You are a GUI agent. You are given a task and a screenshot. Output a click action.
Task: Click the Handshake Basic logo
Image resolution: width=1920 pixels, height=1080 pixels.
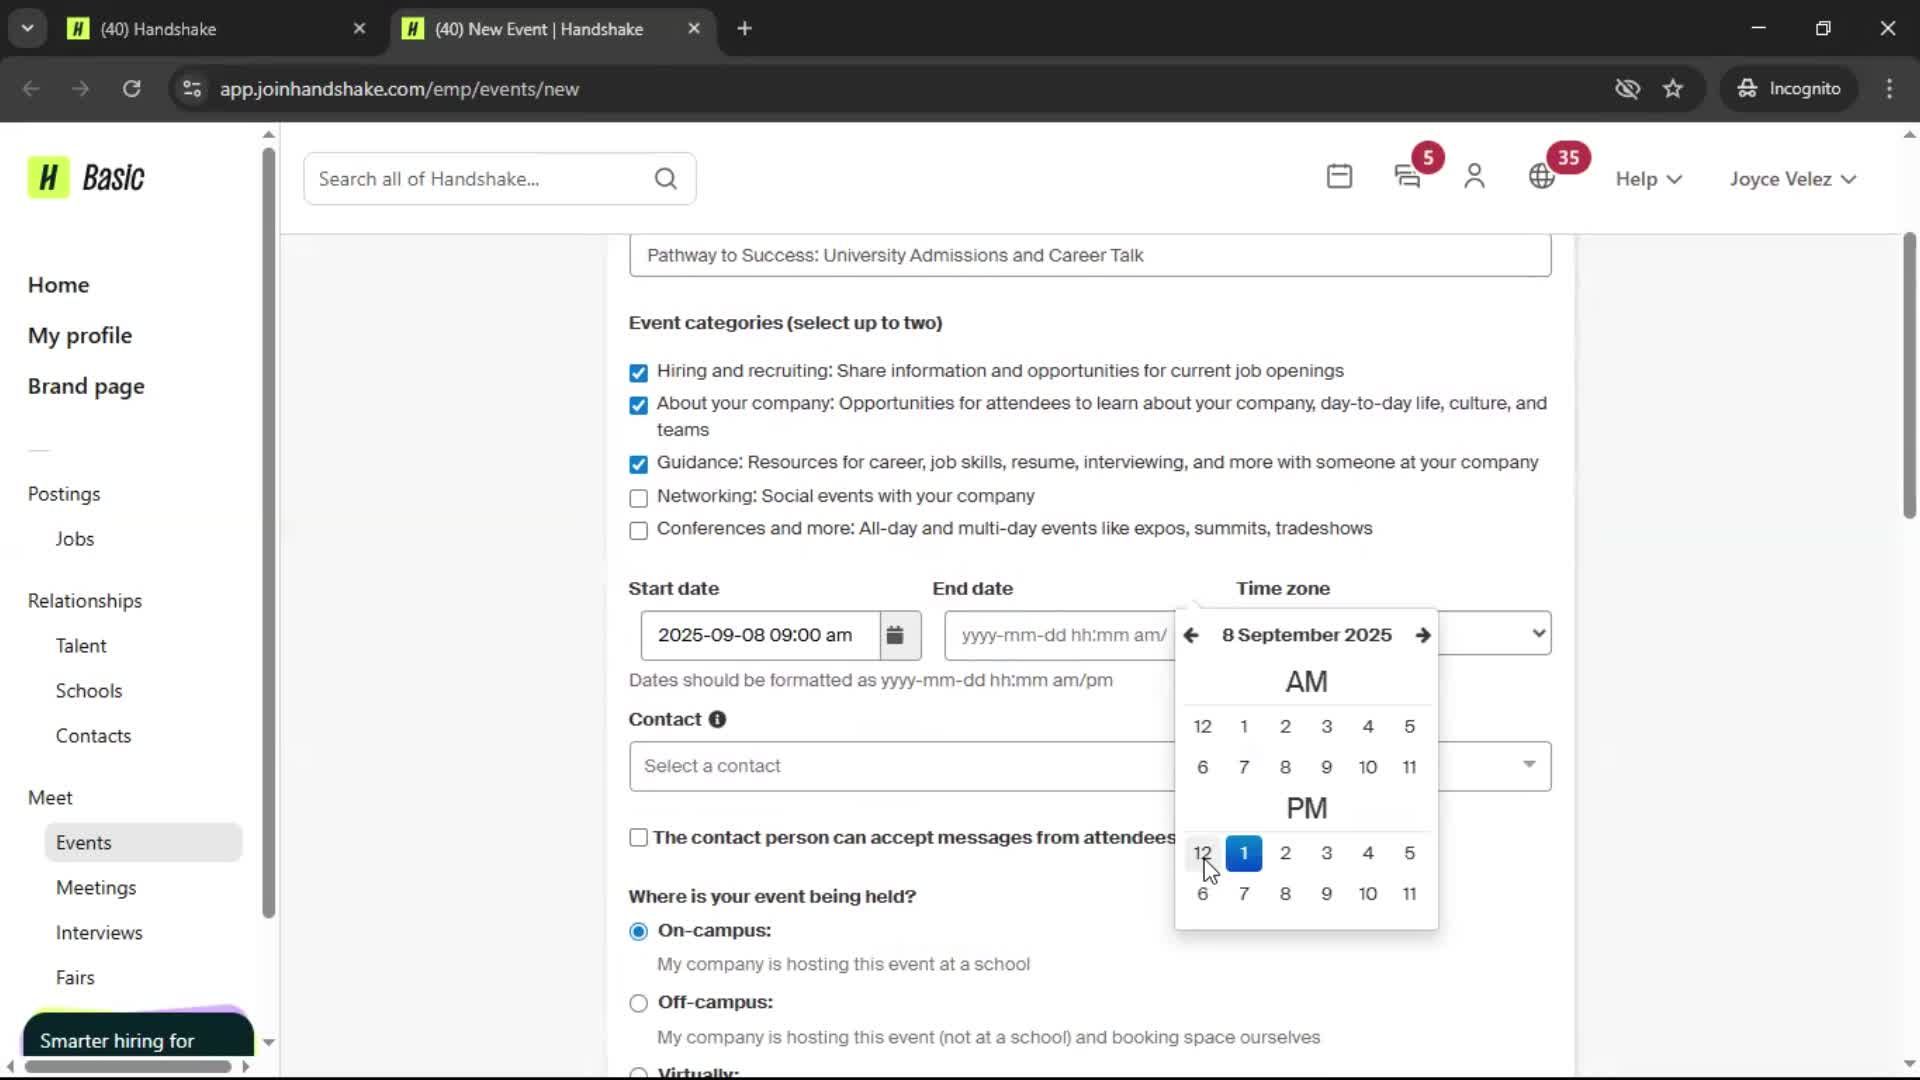click(x=86, y=178)
